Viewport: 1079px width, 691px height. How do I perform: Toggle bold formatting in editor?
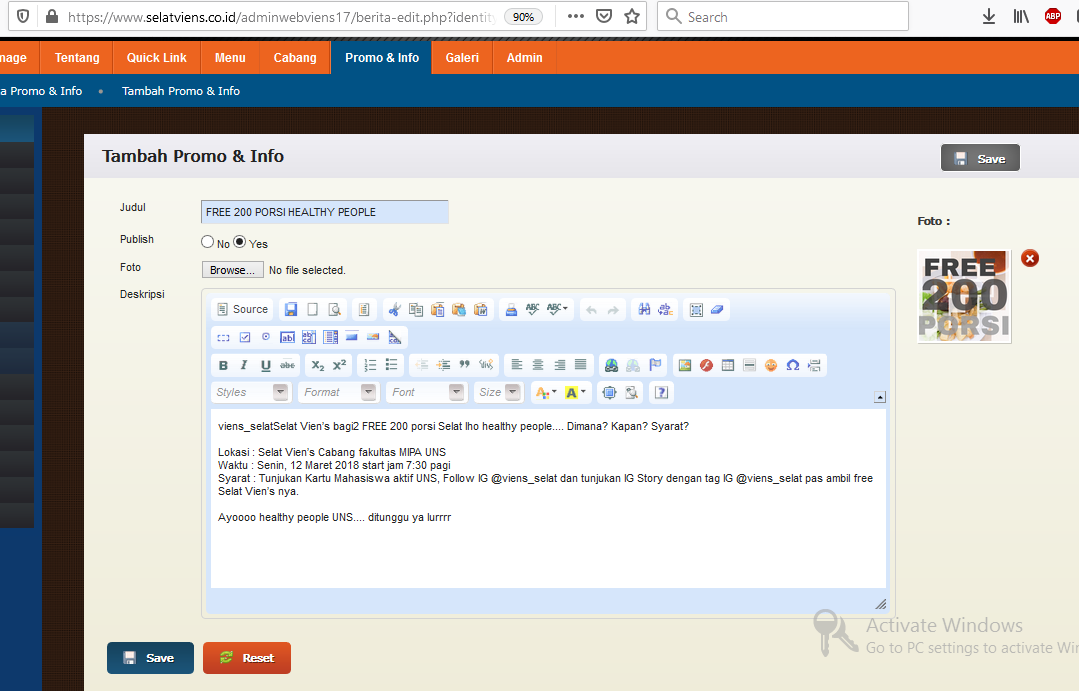(x=223, y=366)
